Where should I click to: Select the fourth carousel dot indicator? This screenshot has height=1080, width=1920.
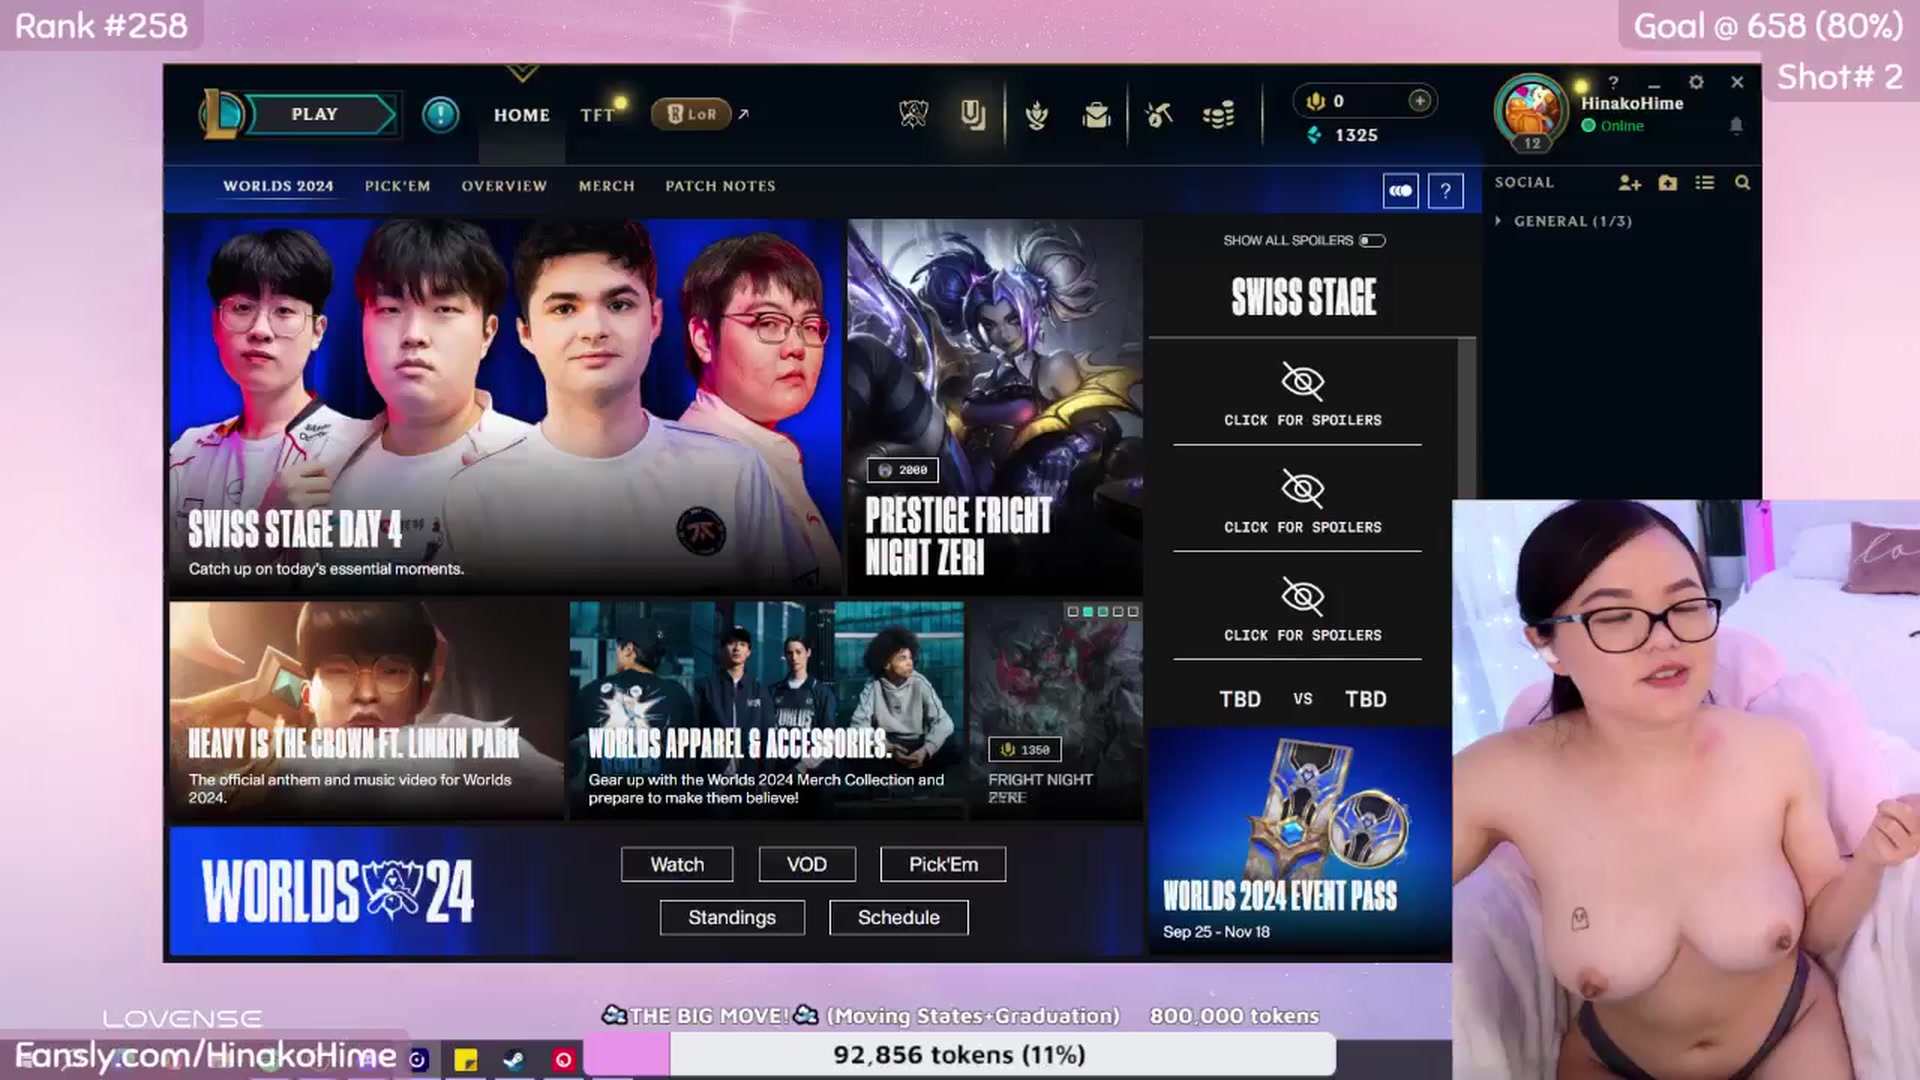pyautogui.click(x=1118, y=611)
